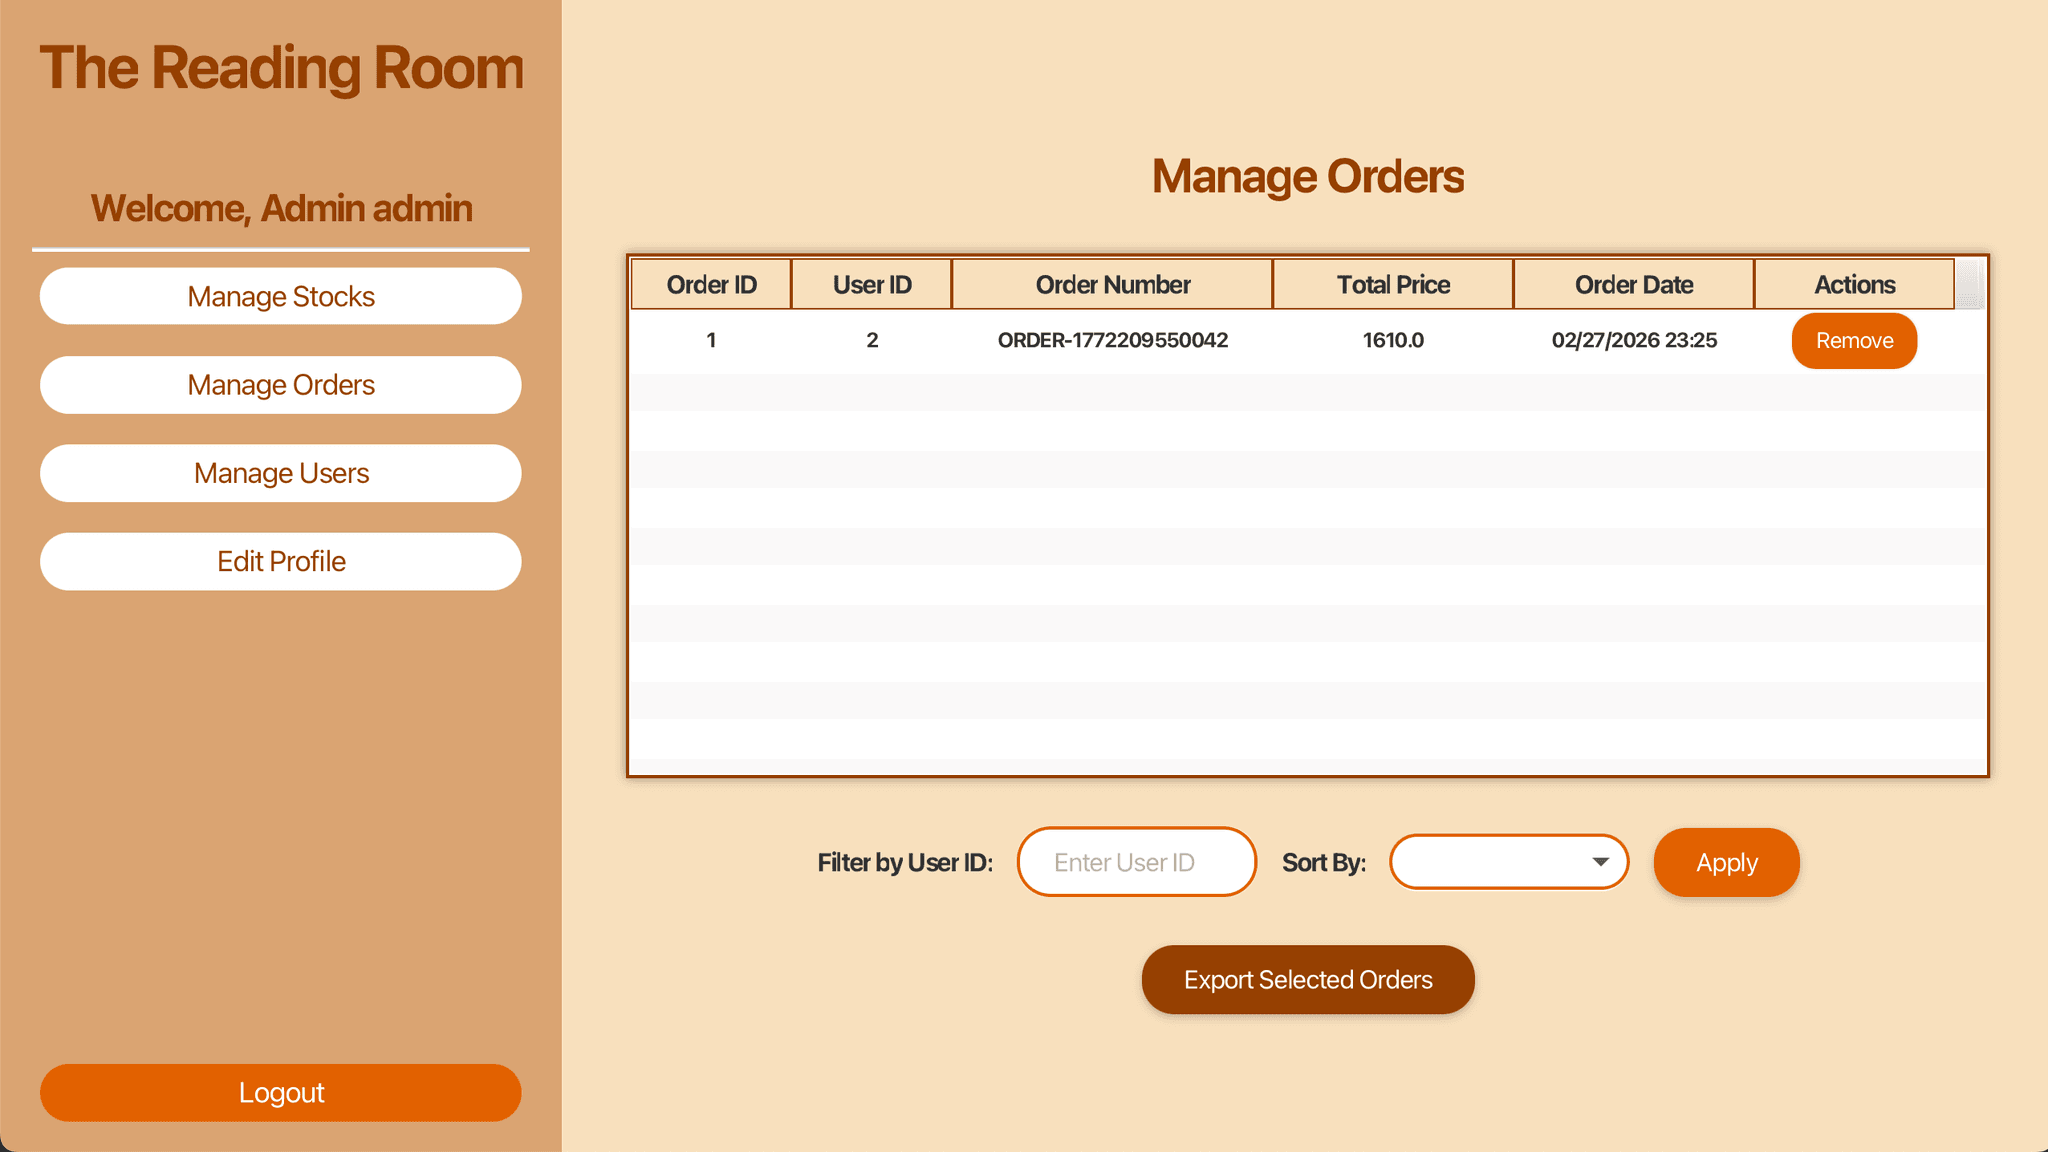Click the Total Price column header
The image size is (2048, 1152).
(x=1392, y=285)
